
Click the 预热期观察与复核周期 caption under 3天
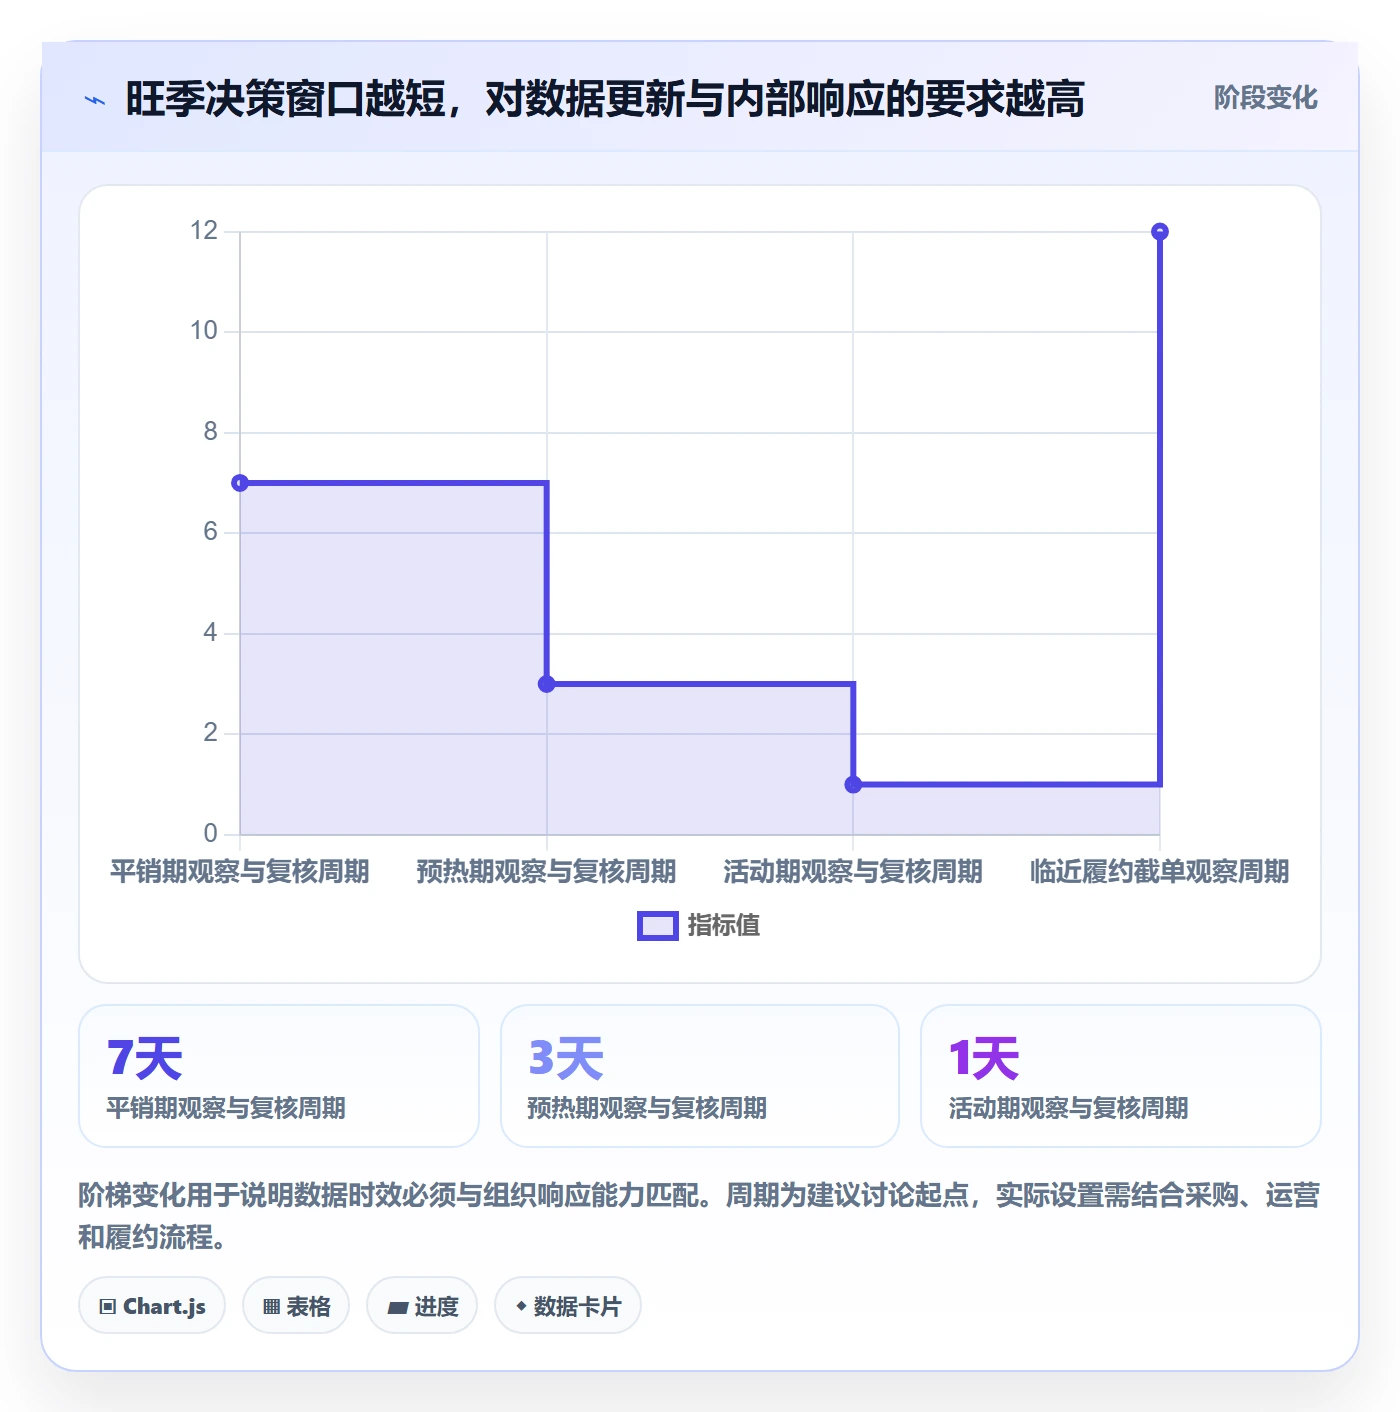click(647, 1108)
